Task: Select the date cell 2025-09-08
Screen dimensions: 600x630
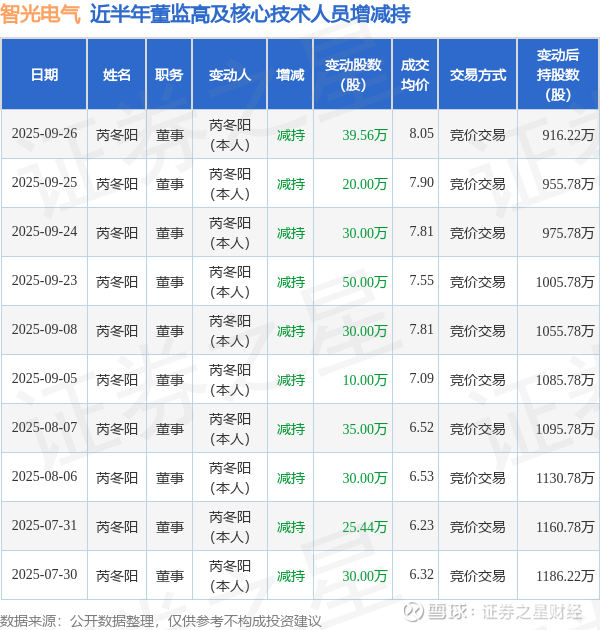Action: point(44,330)
